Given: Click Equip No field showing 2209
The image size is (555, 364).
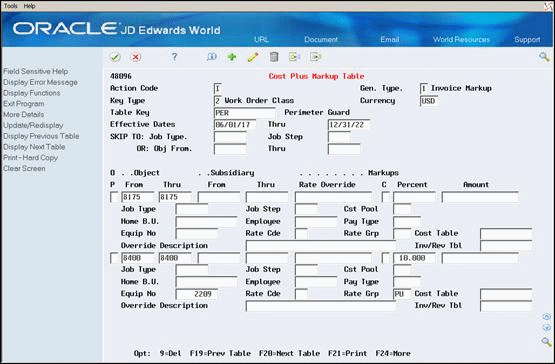Looking at the screenshot, I should [196, 294].
